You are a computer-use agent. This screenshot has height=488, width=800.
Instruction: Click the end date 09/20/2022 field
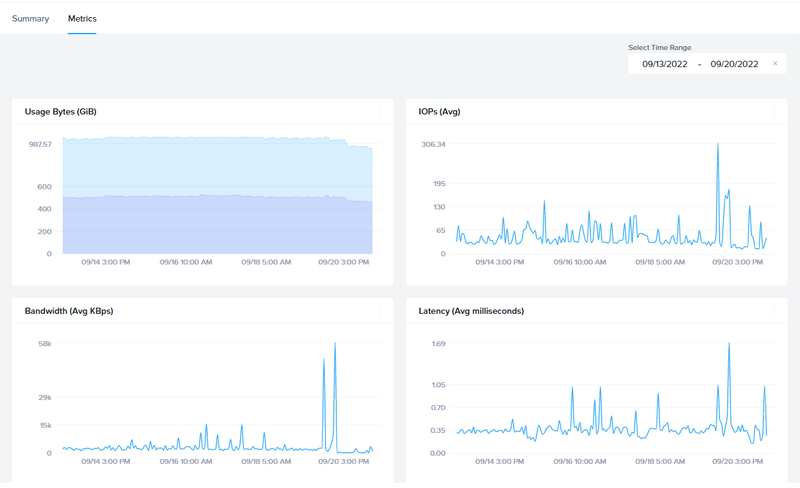coord(734,64)
